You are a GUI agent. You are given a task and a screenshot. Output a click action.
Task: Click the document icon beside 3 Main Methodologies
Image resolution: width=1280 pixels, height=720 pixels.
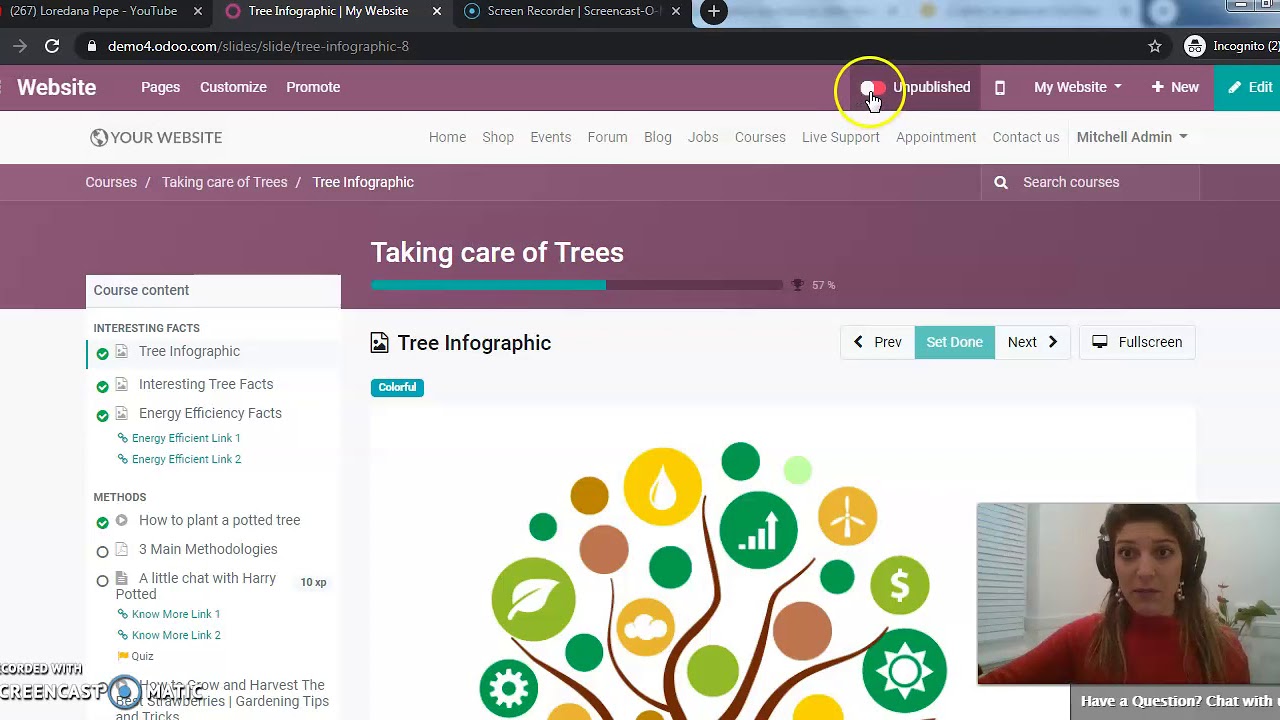click(x=121, y=549)
